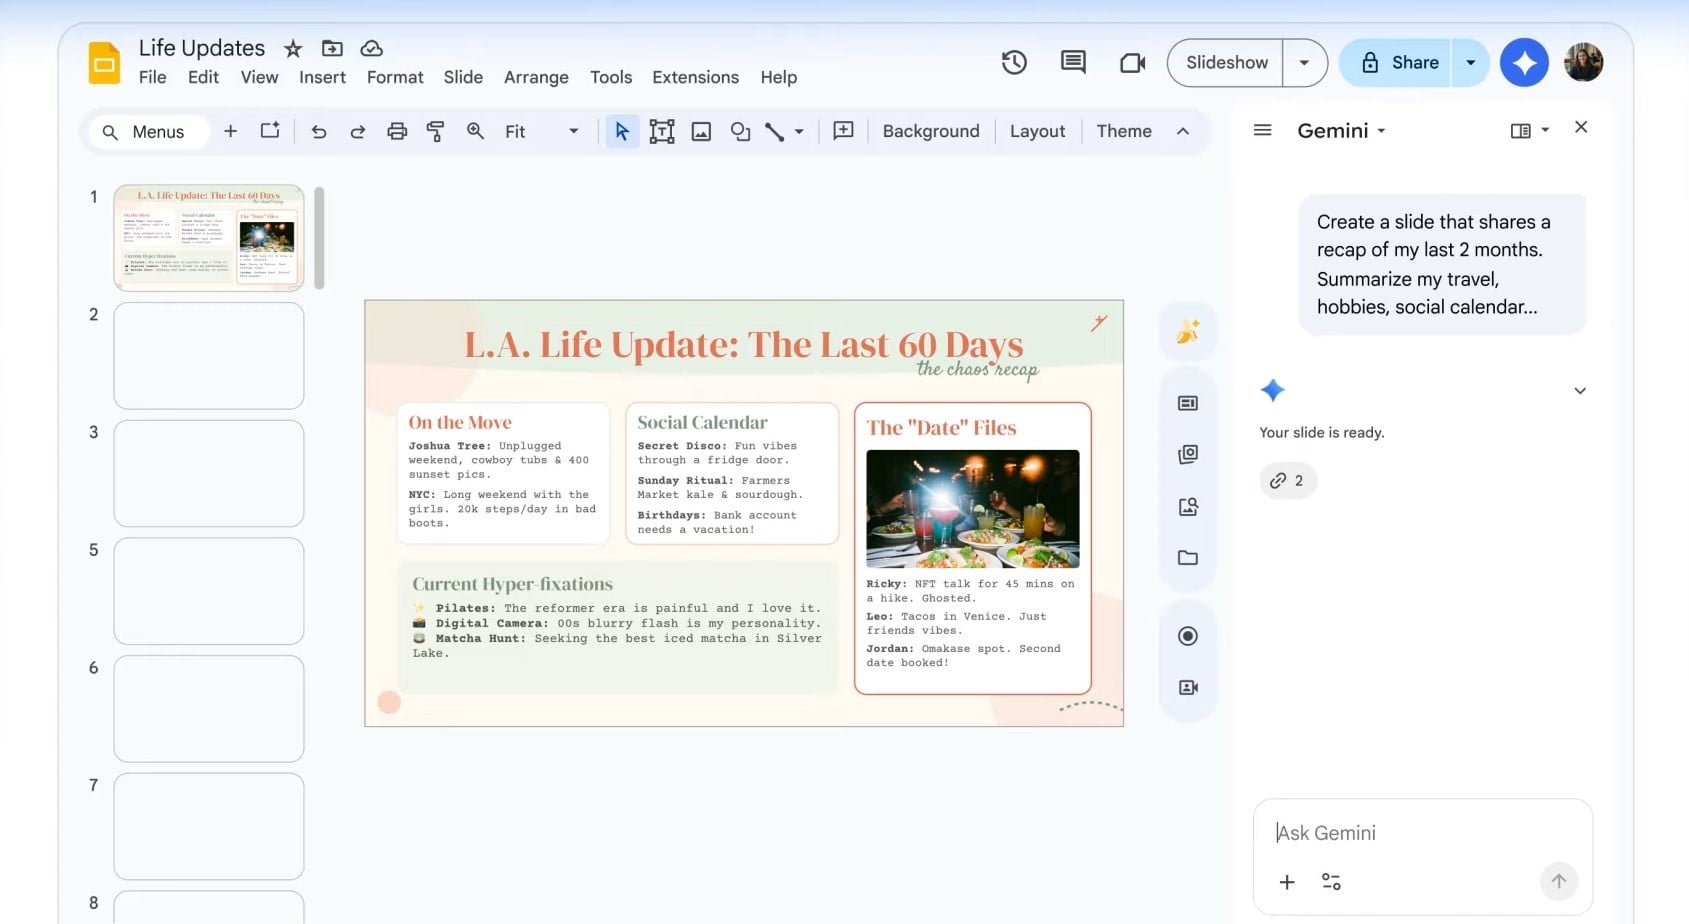Open the Insert menu
The height and width of the screenshot is (924, 1689).
322,77
